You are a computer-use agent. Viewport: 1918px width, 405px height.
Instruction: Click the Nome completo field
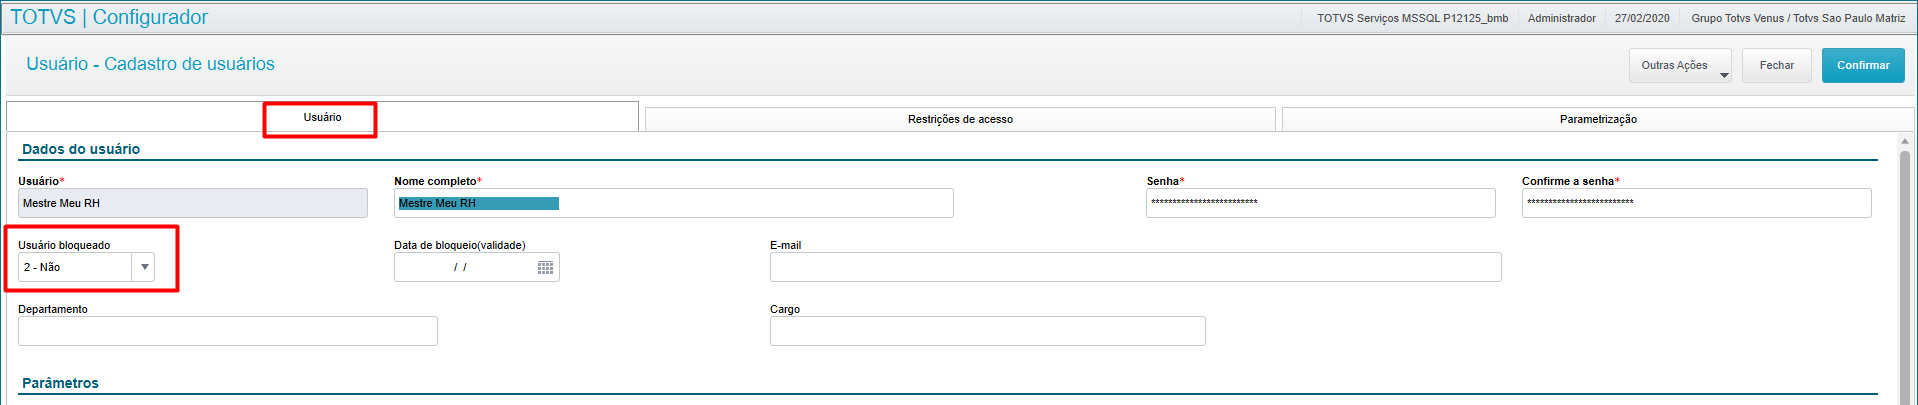[674, 203]
